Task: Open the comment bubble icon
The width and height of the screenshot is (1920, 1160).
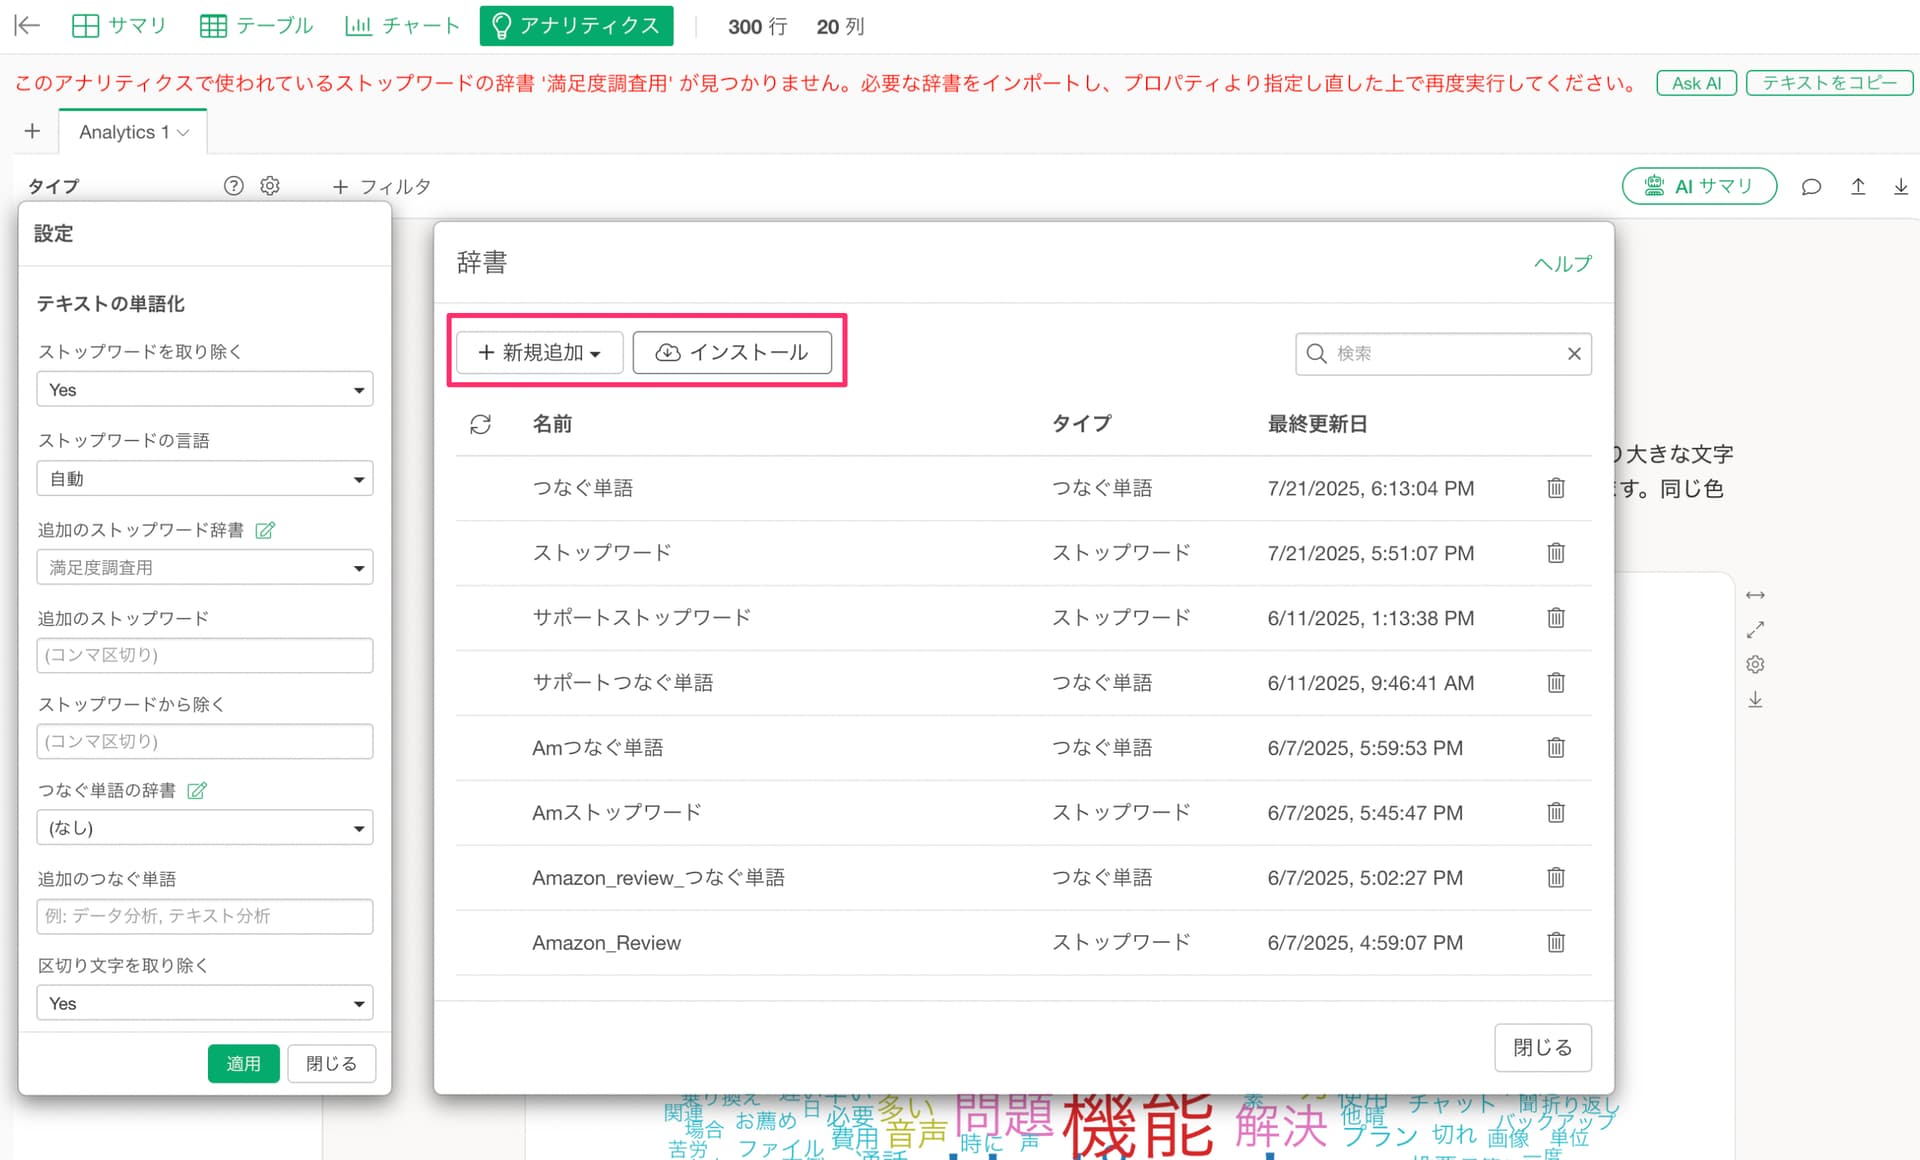Action: click(x=1811, y=186)
